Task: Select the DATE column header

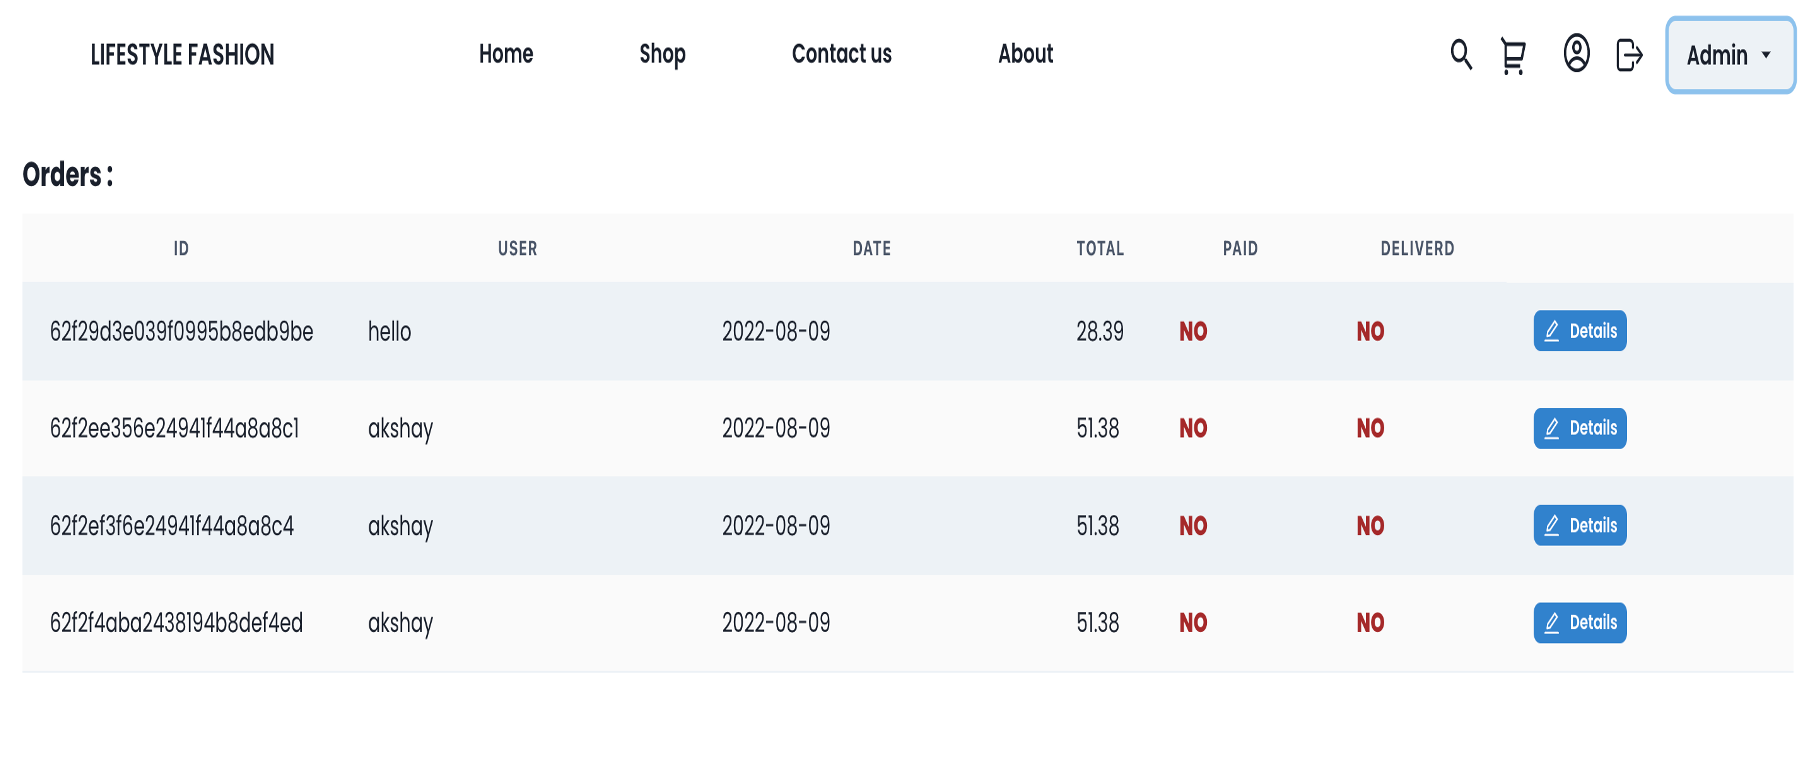Action: coord(872,249)
